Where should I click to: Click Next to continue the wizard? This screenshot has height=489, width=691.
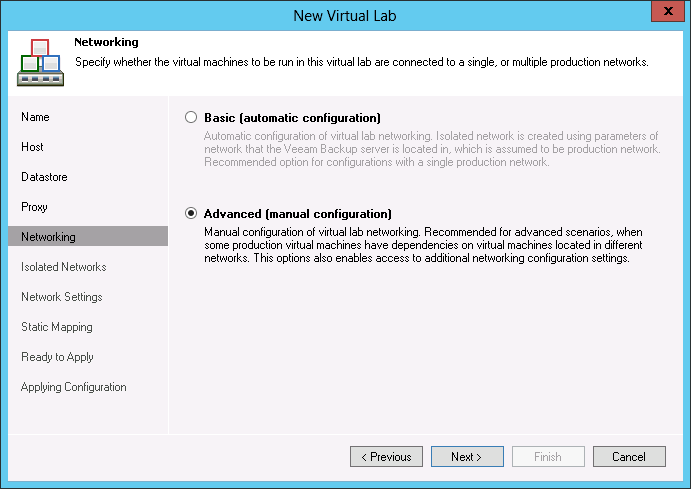(x=467, y=457)
